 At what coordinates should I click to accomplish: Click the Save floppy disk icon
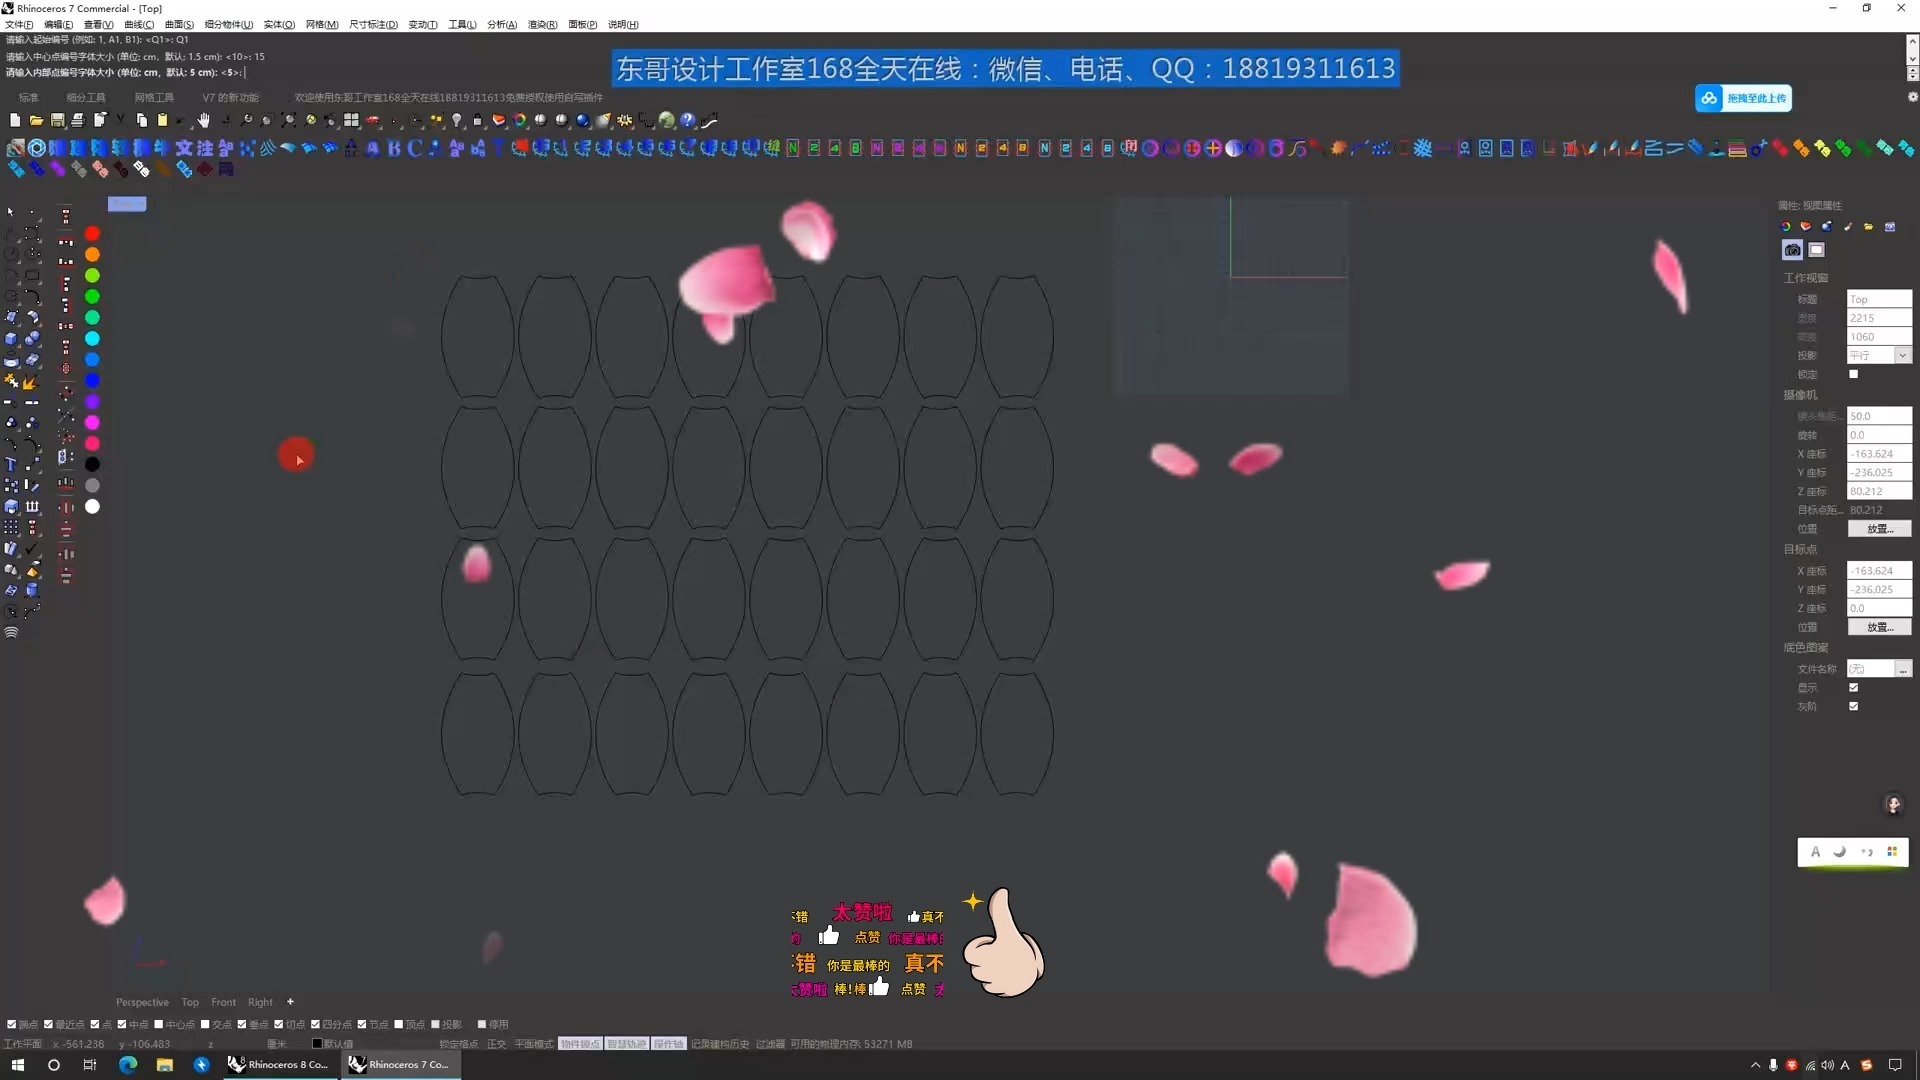[x=57, y=120]
